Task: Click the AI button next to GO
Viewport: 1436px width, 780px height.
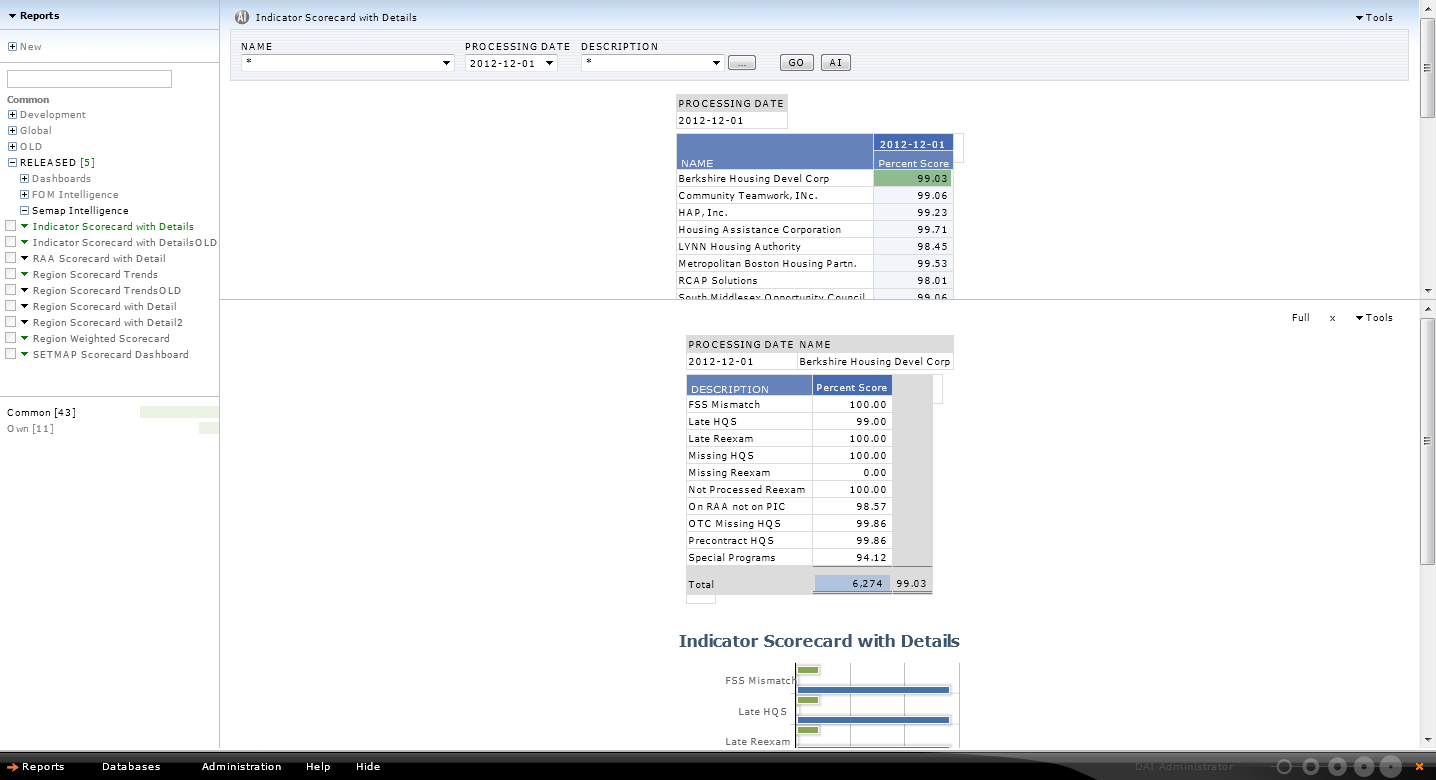Action: [836, 63]
